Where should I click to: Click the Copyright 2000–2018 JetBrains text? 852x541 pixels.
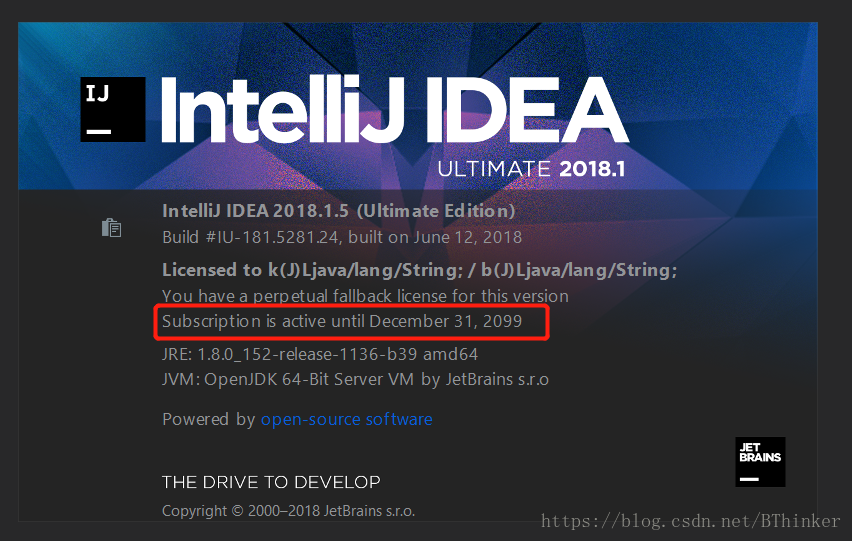[289, 511]
